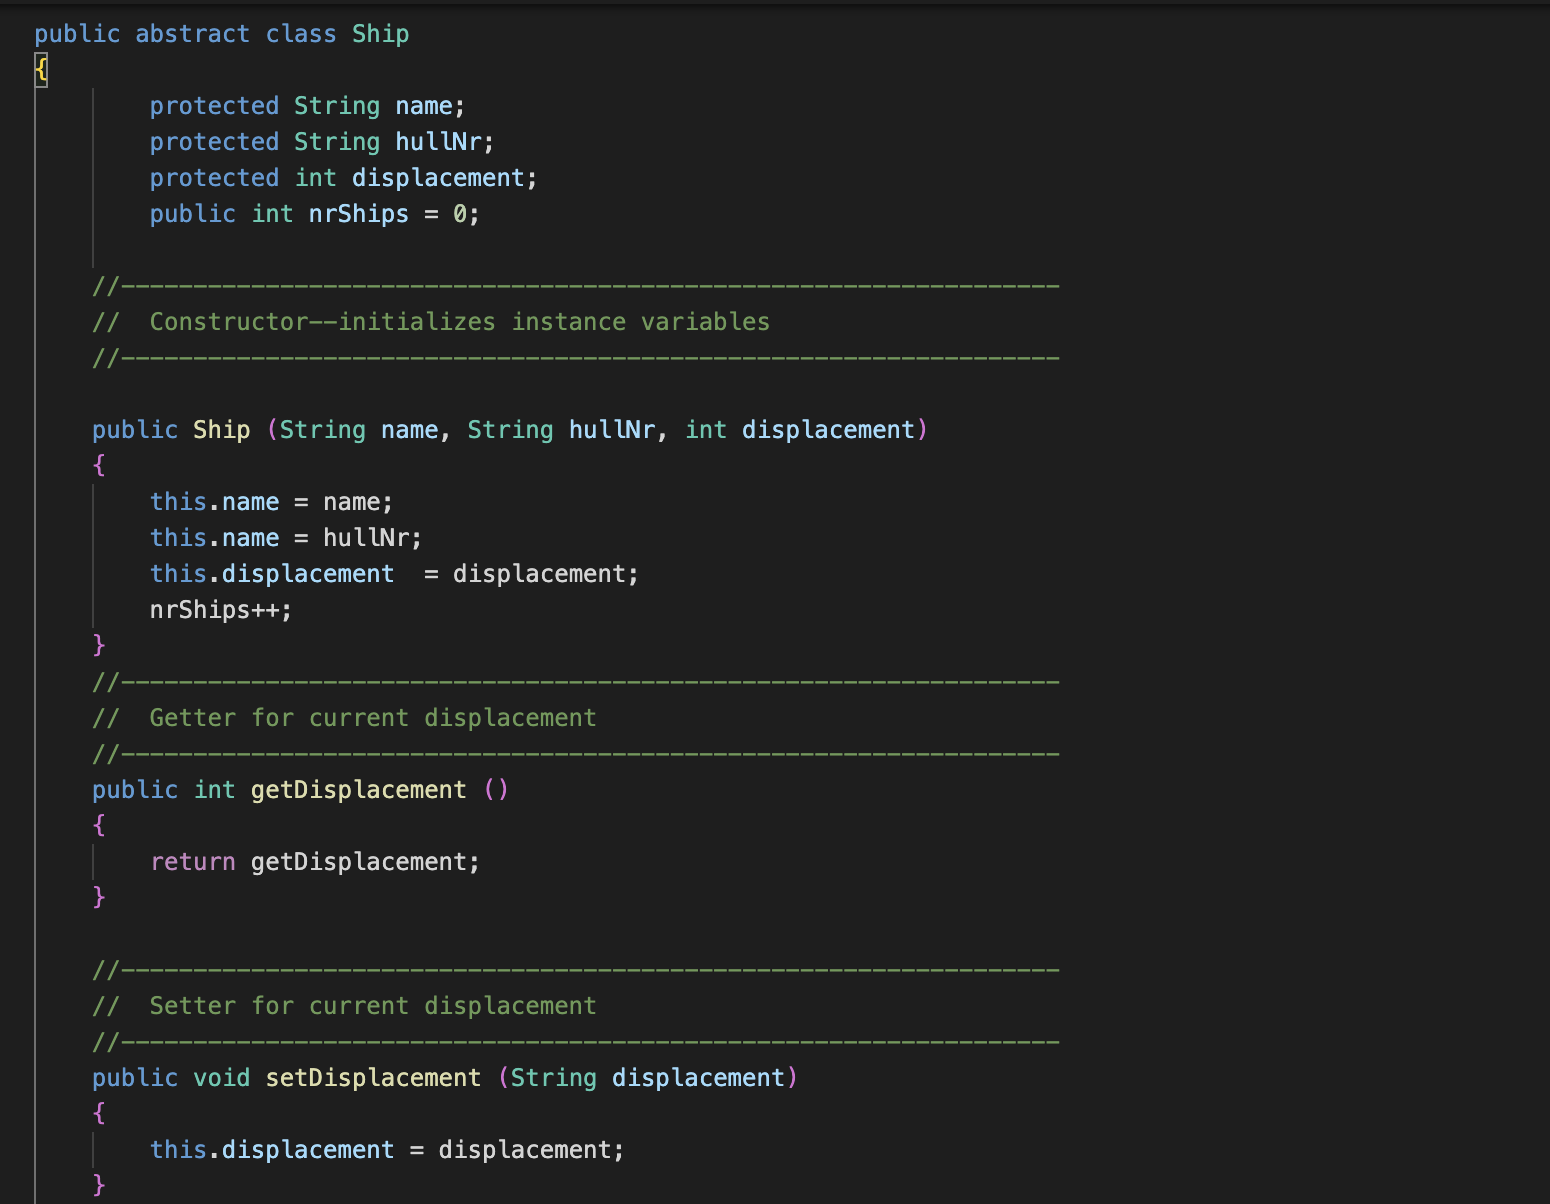Click the String displacement parameter in setDisplacement

point(648,1077)
